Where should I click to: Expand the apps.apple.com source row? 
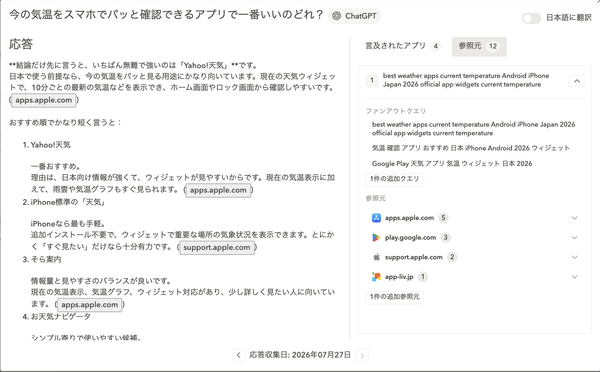point(474,218)
